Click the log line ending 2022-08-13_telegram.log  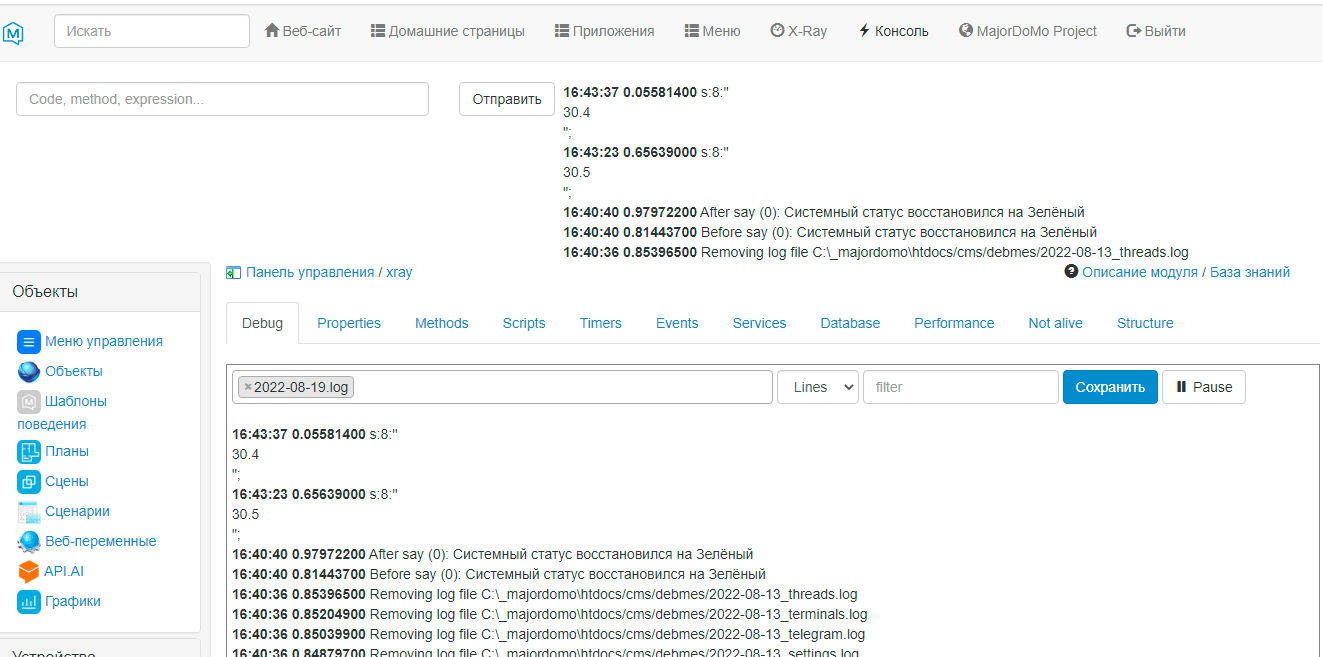[x=549, y=634]
